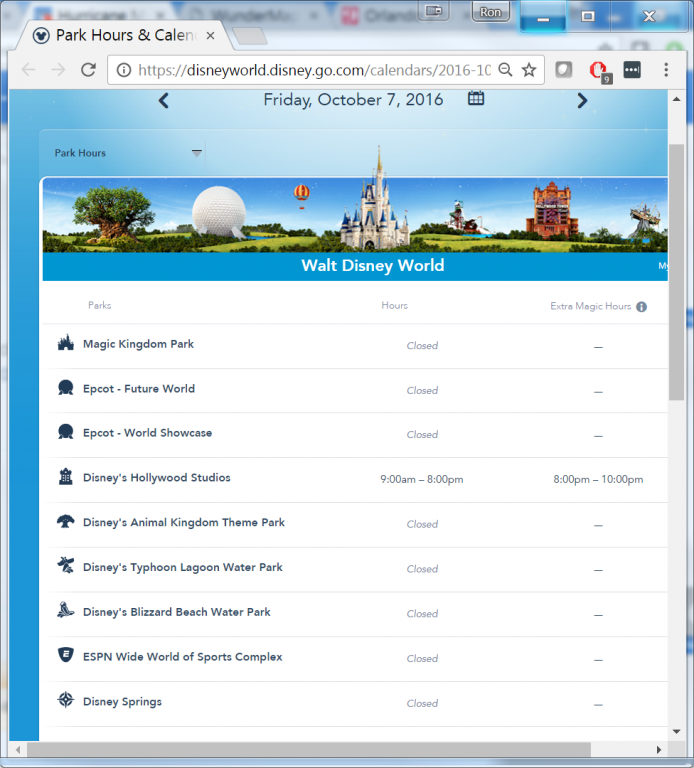
Task: Select the Park Hours & Calendar tab
Action: pyautogui.click(x=120, y=35)
